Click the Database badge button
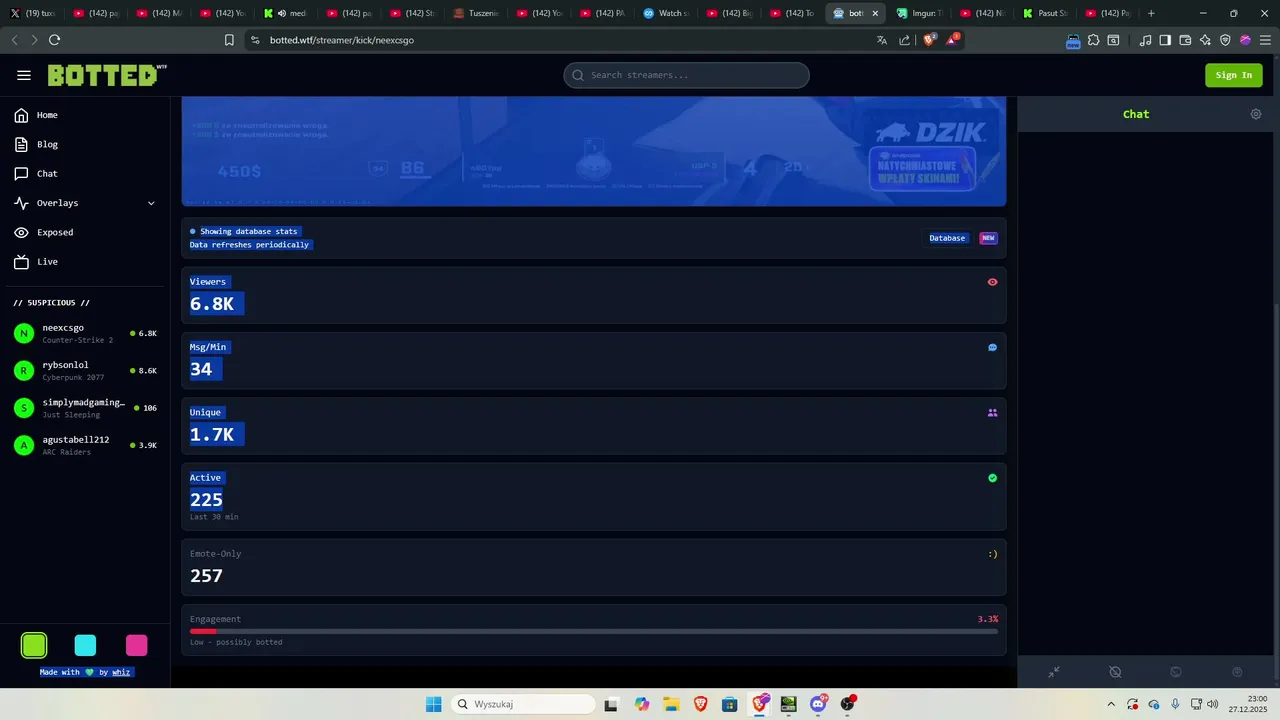Viewport: 1280px width, 720px height. point(947,238)
